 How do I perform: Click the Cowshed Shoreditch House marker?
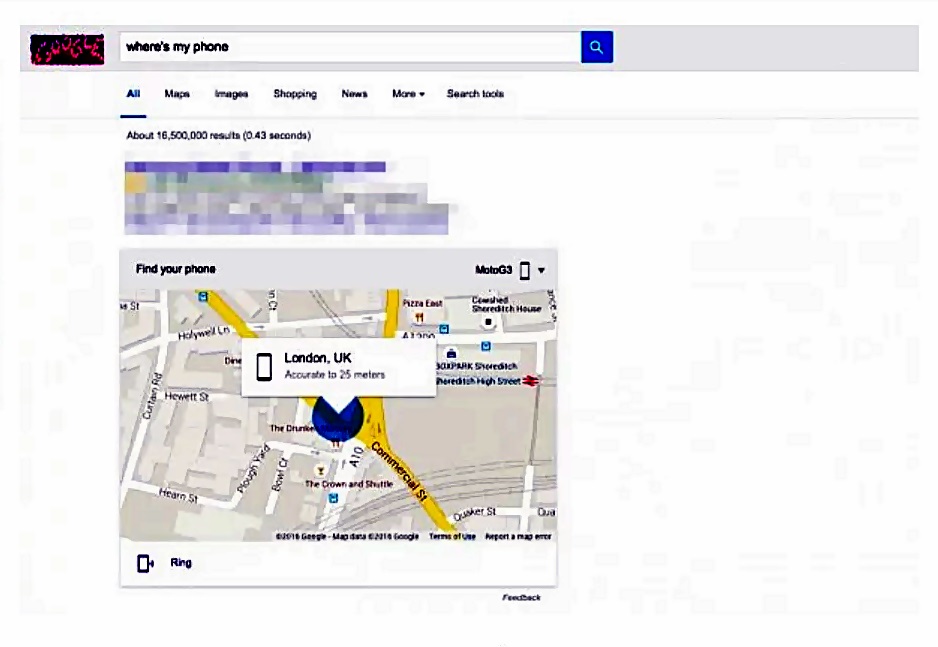pyautogui.click(x=488, y=322)
